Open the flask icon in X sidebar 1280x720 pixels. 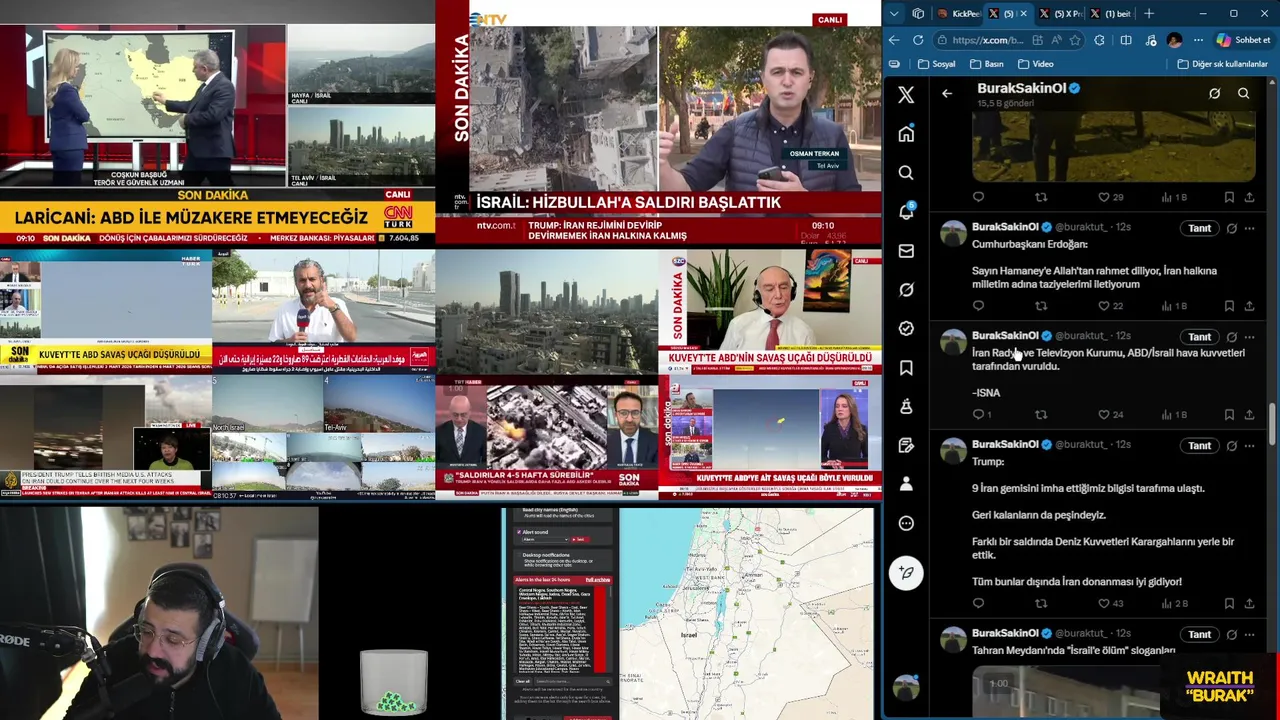click(906, 406)
